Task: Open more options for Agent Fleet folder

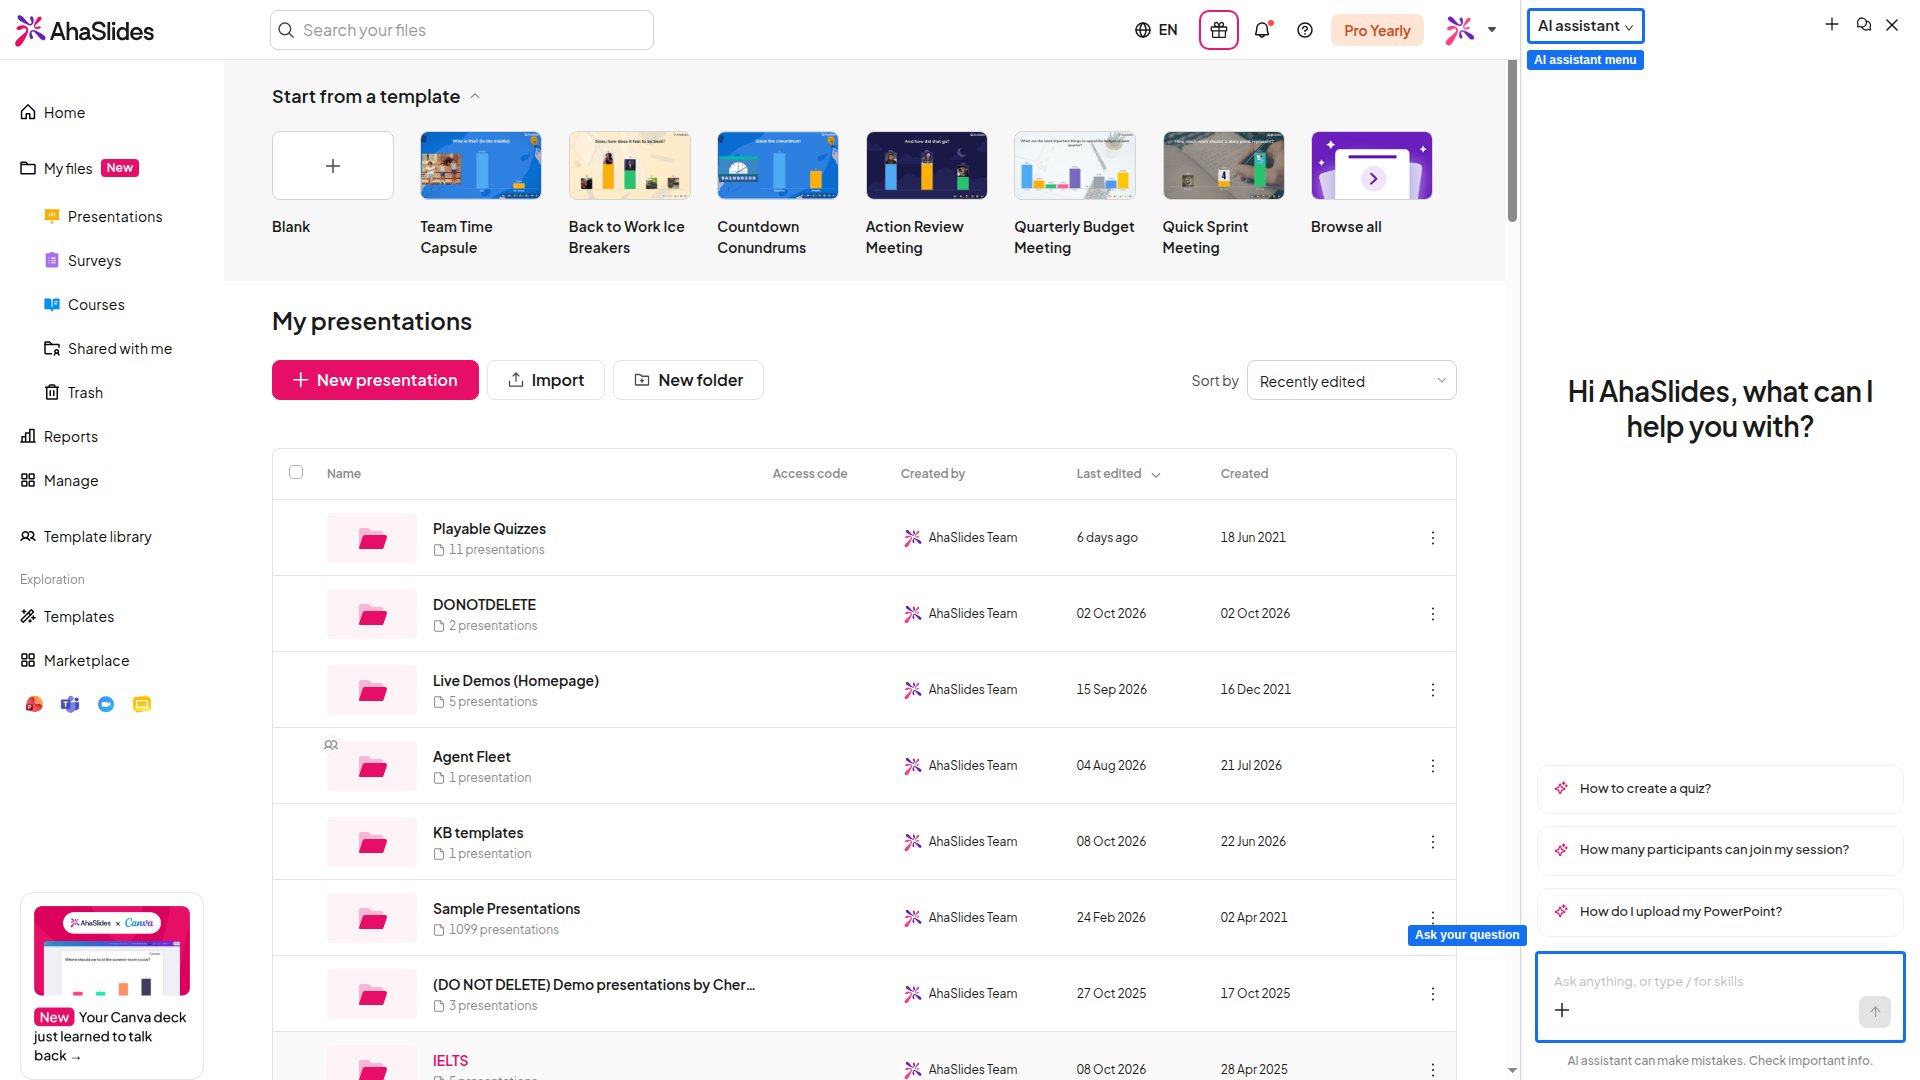Action: (x=1433, y=766)
